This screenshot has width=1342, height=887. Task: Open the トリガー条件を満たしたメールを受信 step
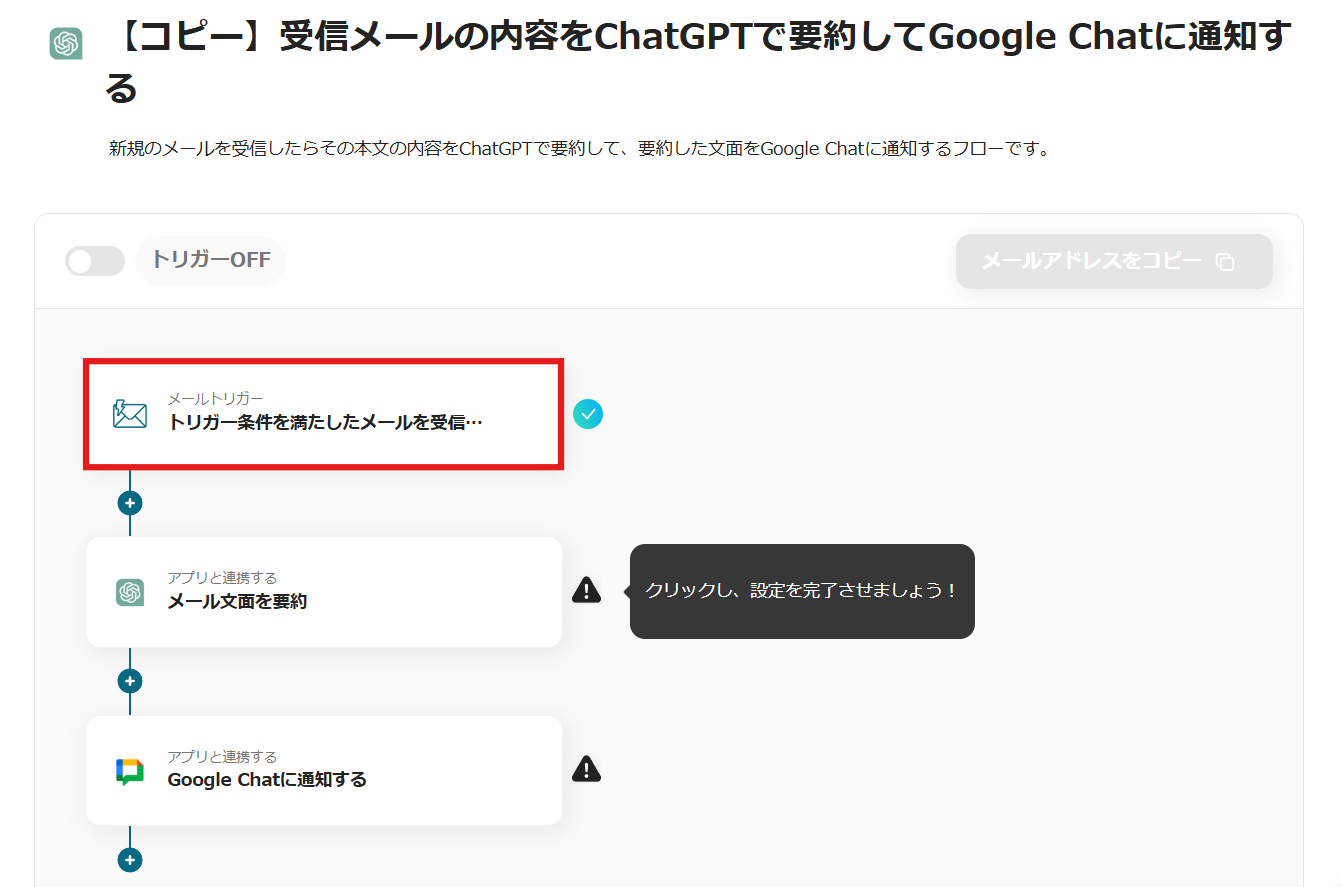point(324,414)
